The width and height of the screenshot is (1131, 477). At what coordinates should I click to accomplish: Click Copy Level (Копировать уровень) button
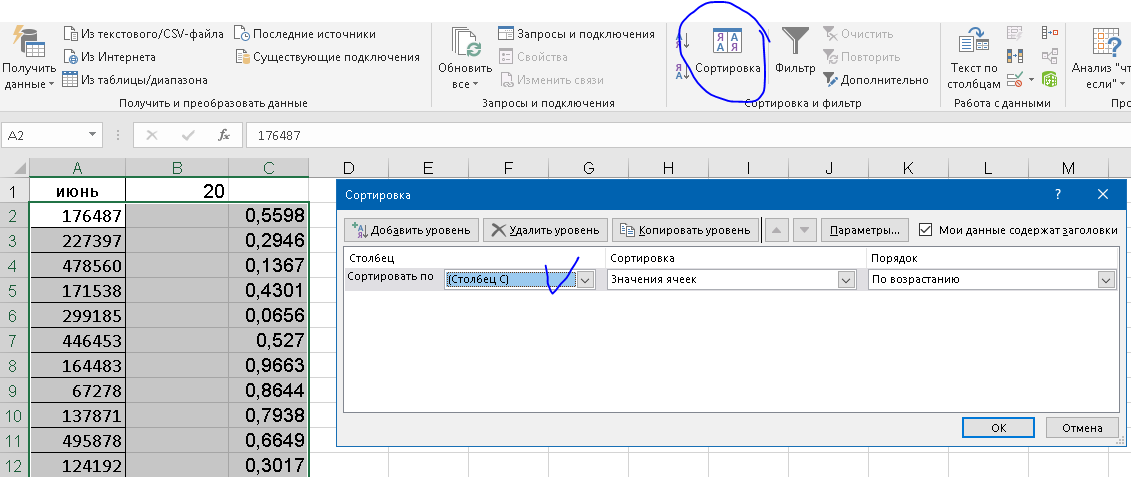686,230
